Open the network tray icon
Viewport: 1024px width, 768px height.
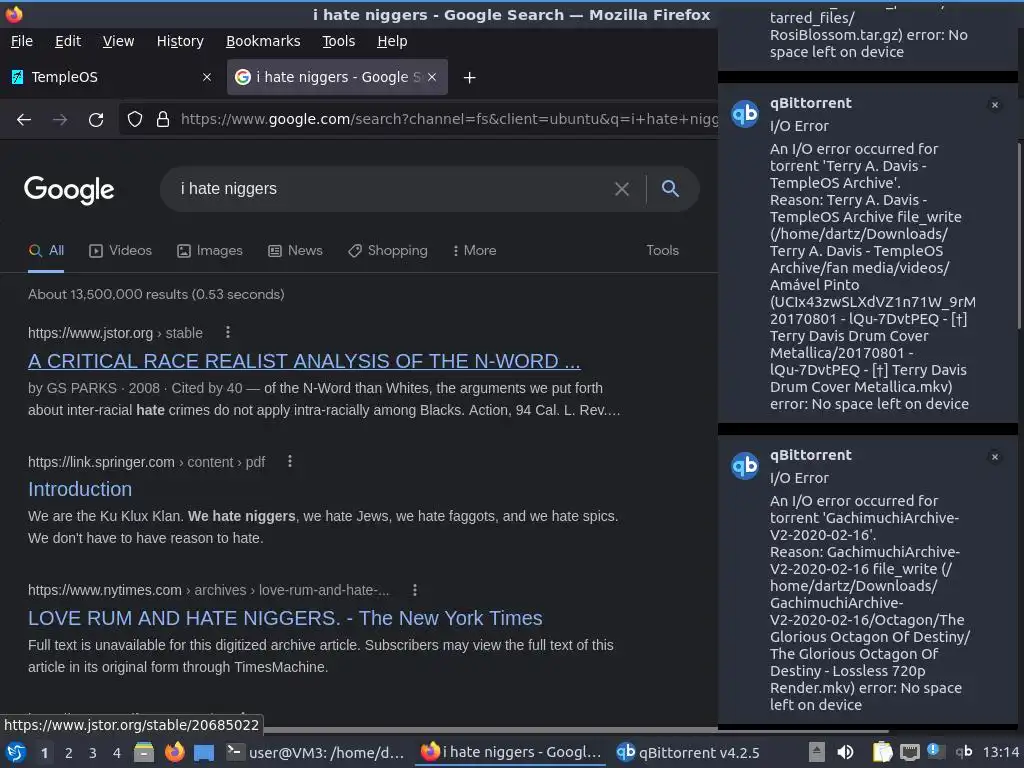pos(910,752)
